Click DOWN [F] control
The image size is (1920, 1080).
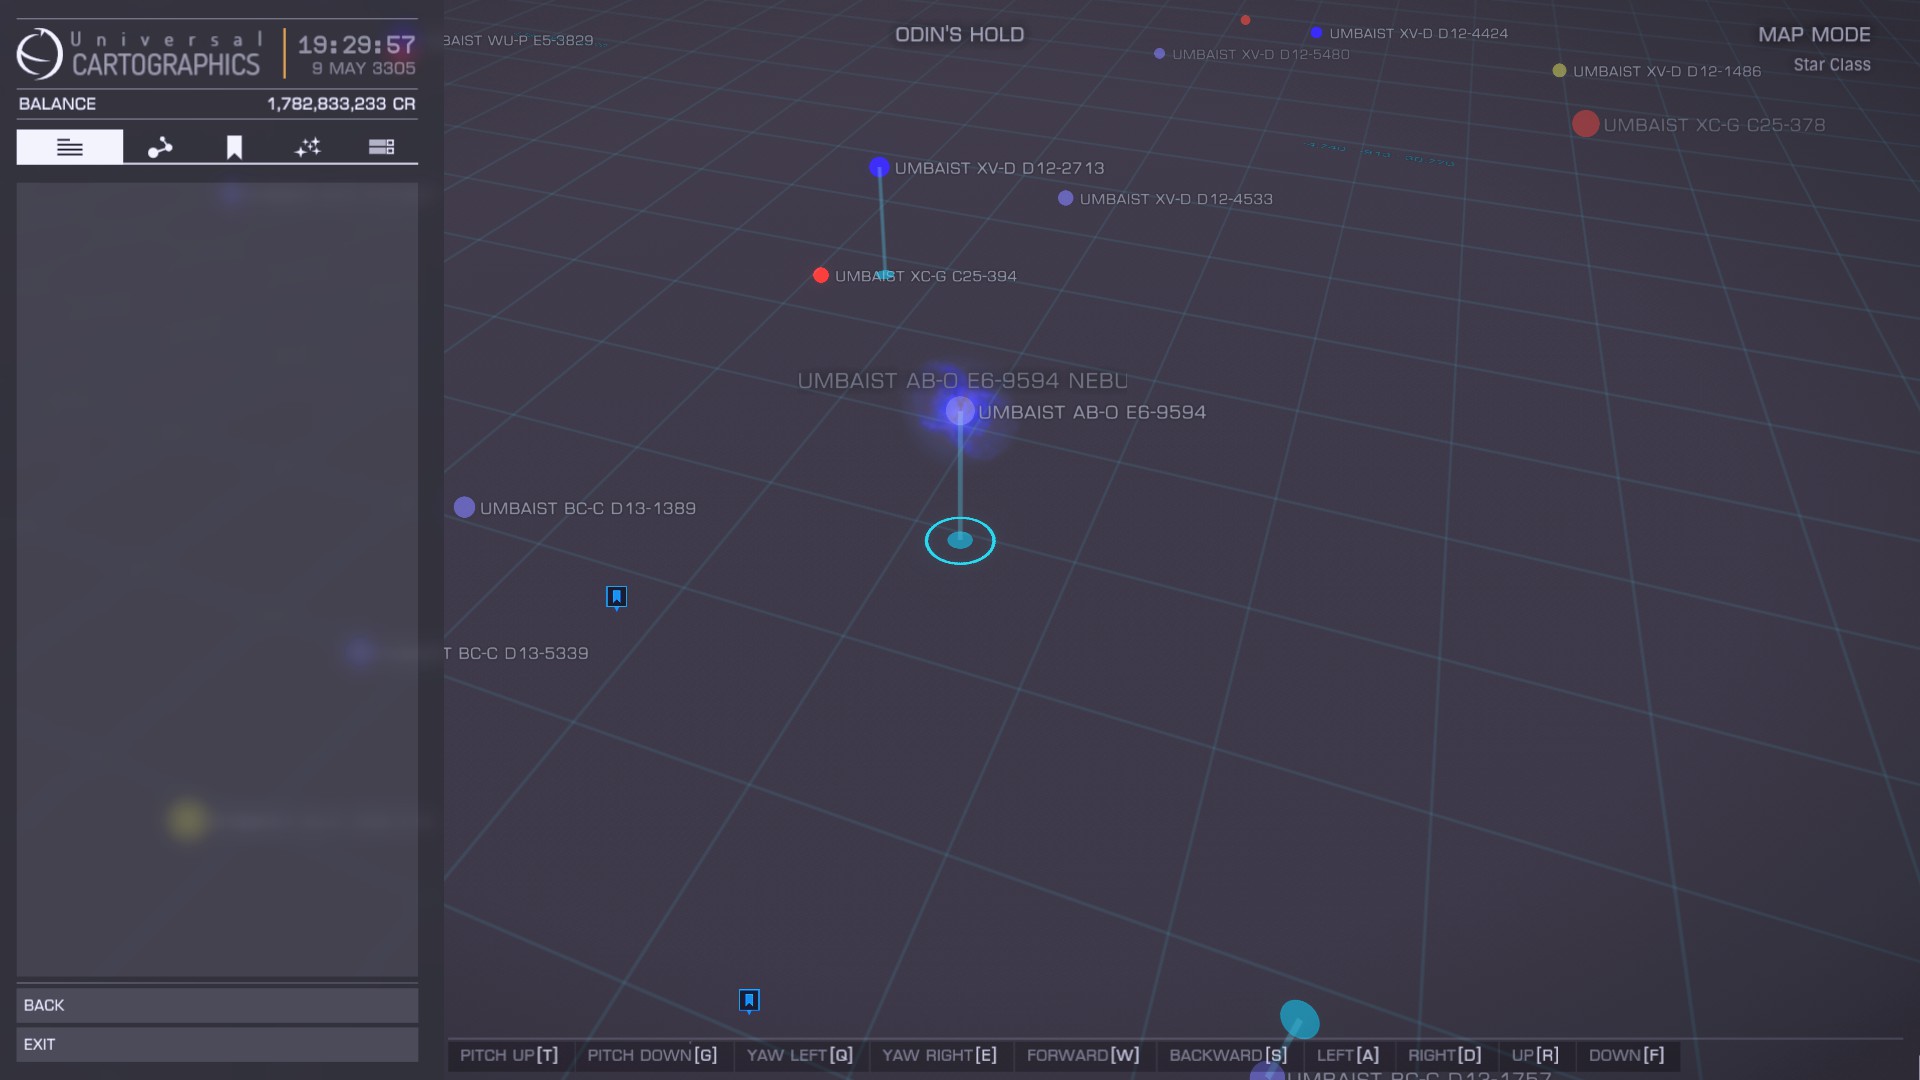[x=1626, y=1055]
